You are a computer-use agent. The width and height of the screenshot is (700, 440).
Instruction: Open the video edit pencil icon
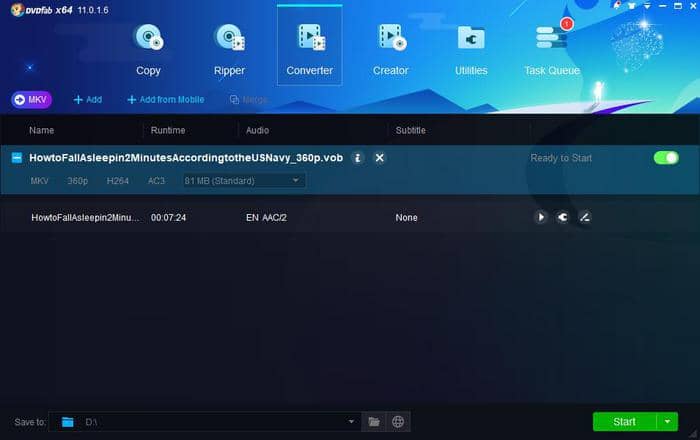(x=585, y=217)
